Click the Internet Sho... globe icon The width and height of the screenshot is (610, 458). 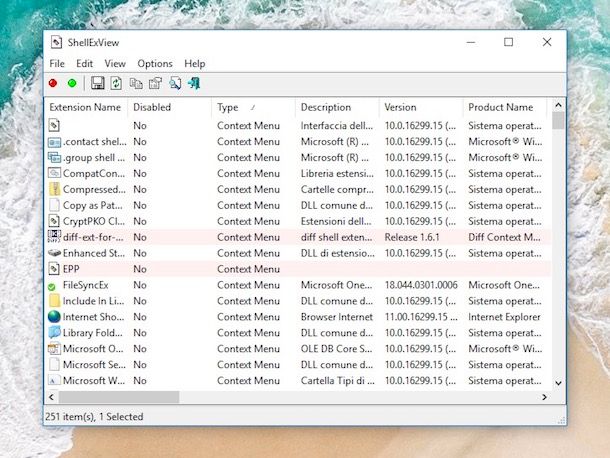pos(54,317)
